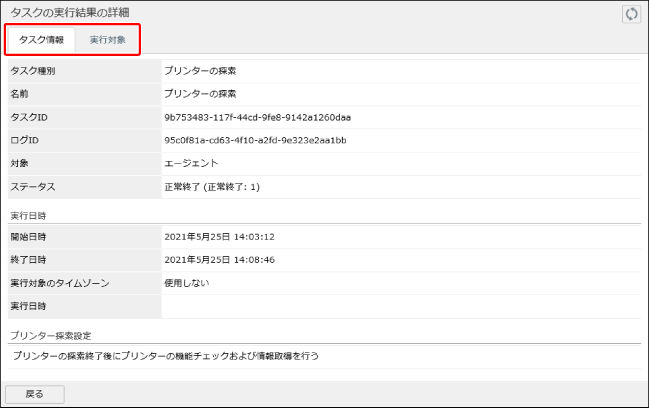The image size is (649, 408).
Task: Click the 使用しない timezone value
Action: (x=190, y=283)
